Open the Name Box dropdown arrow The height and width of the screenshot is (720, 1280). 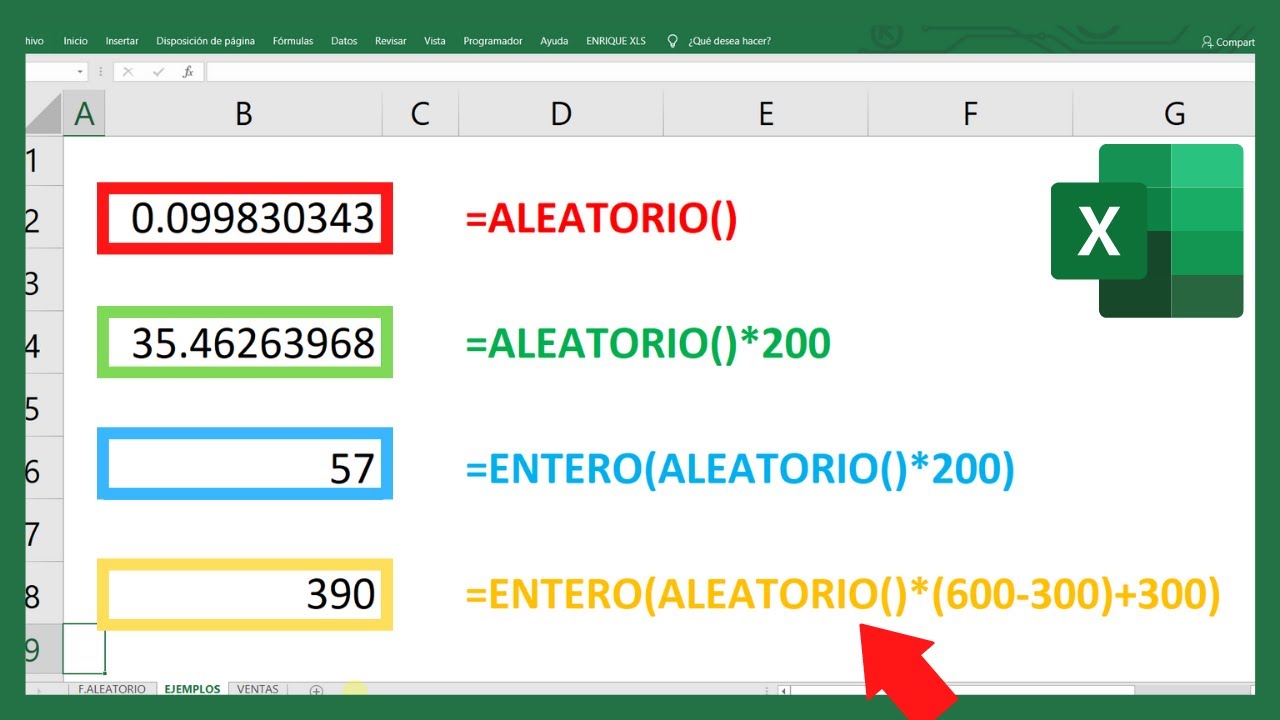tap(81, 72)
